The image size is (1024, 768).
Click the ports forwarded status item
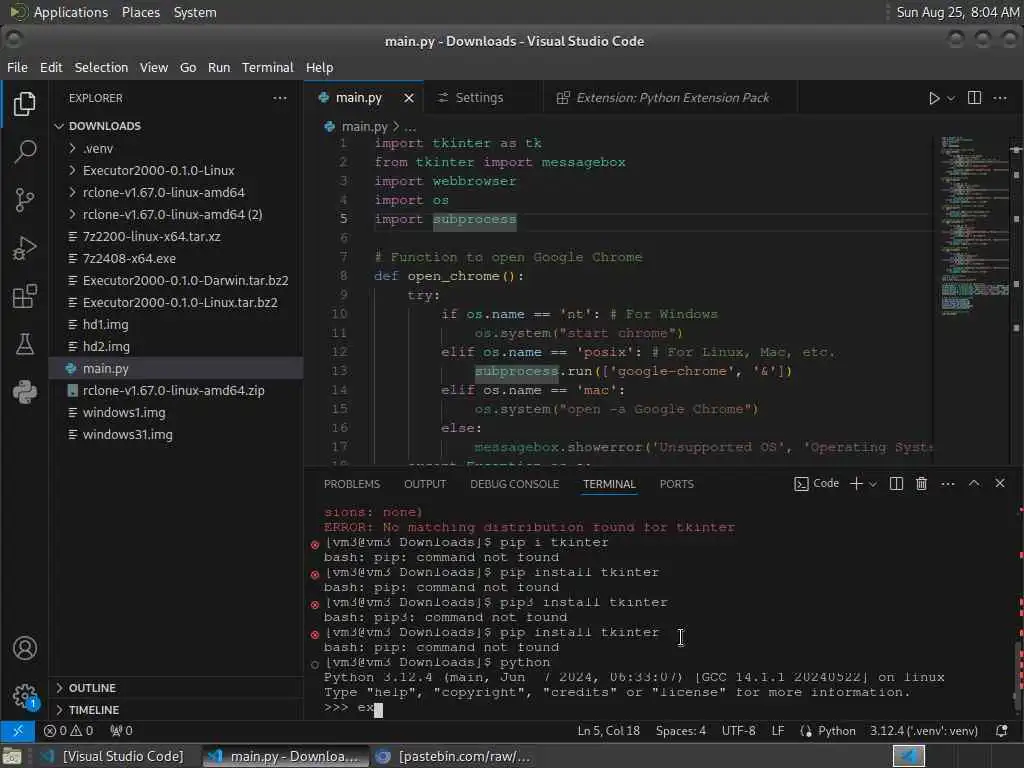click(121, 731)
